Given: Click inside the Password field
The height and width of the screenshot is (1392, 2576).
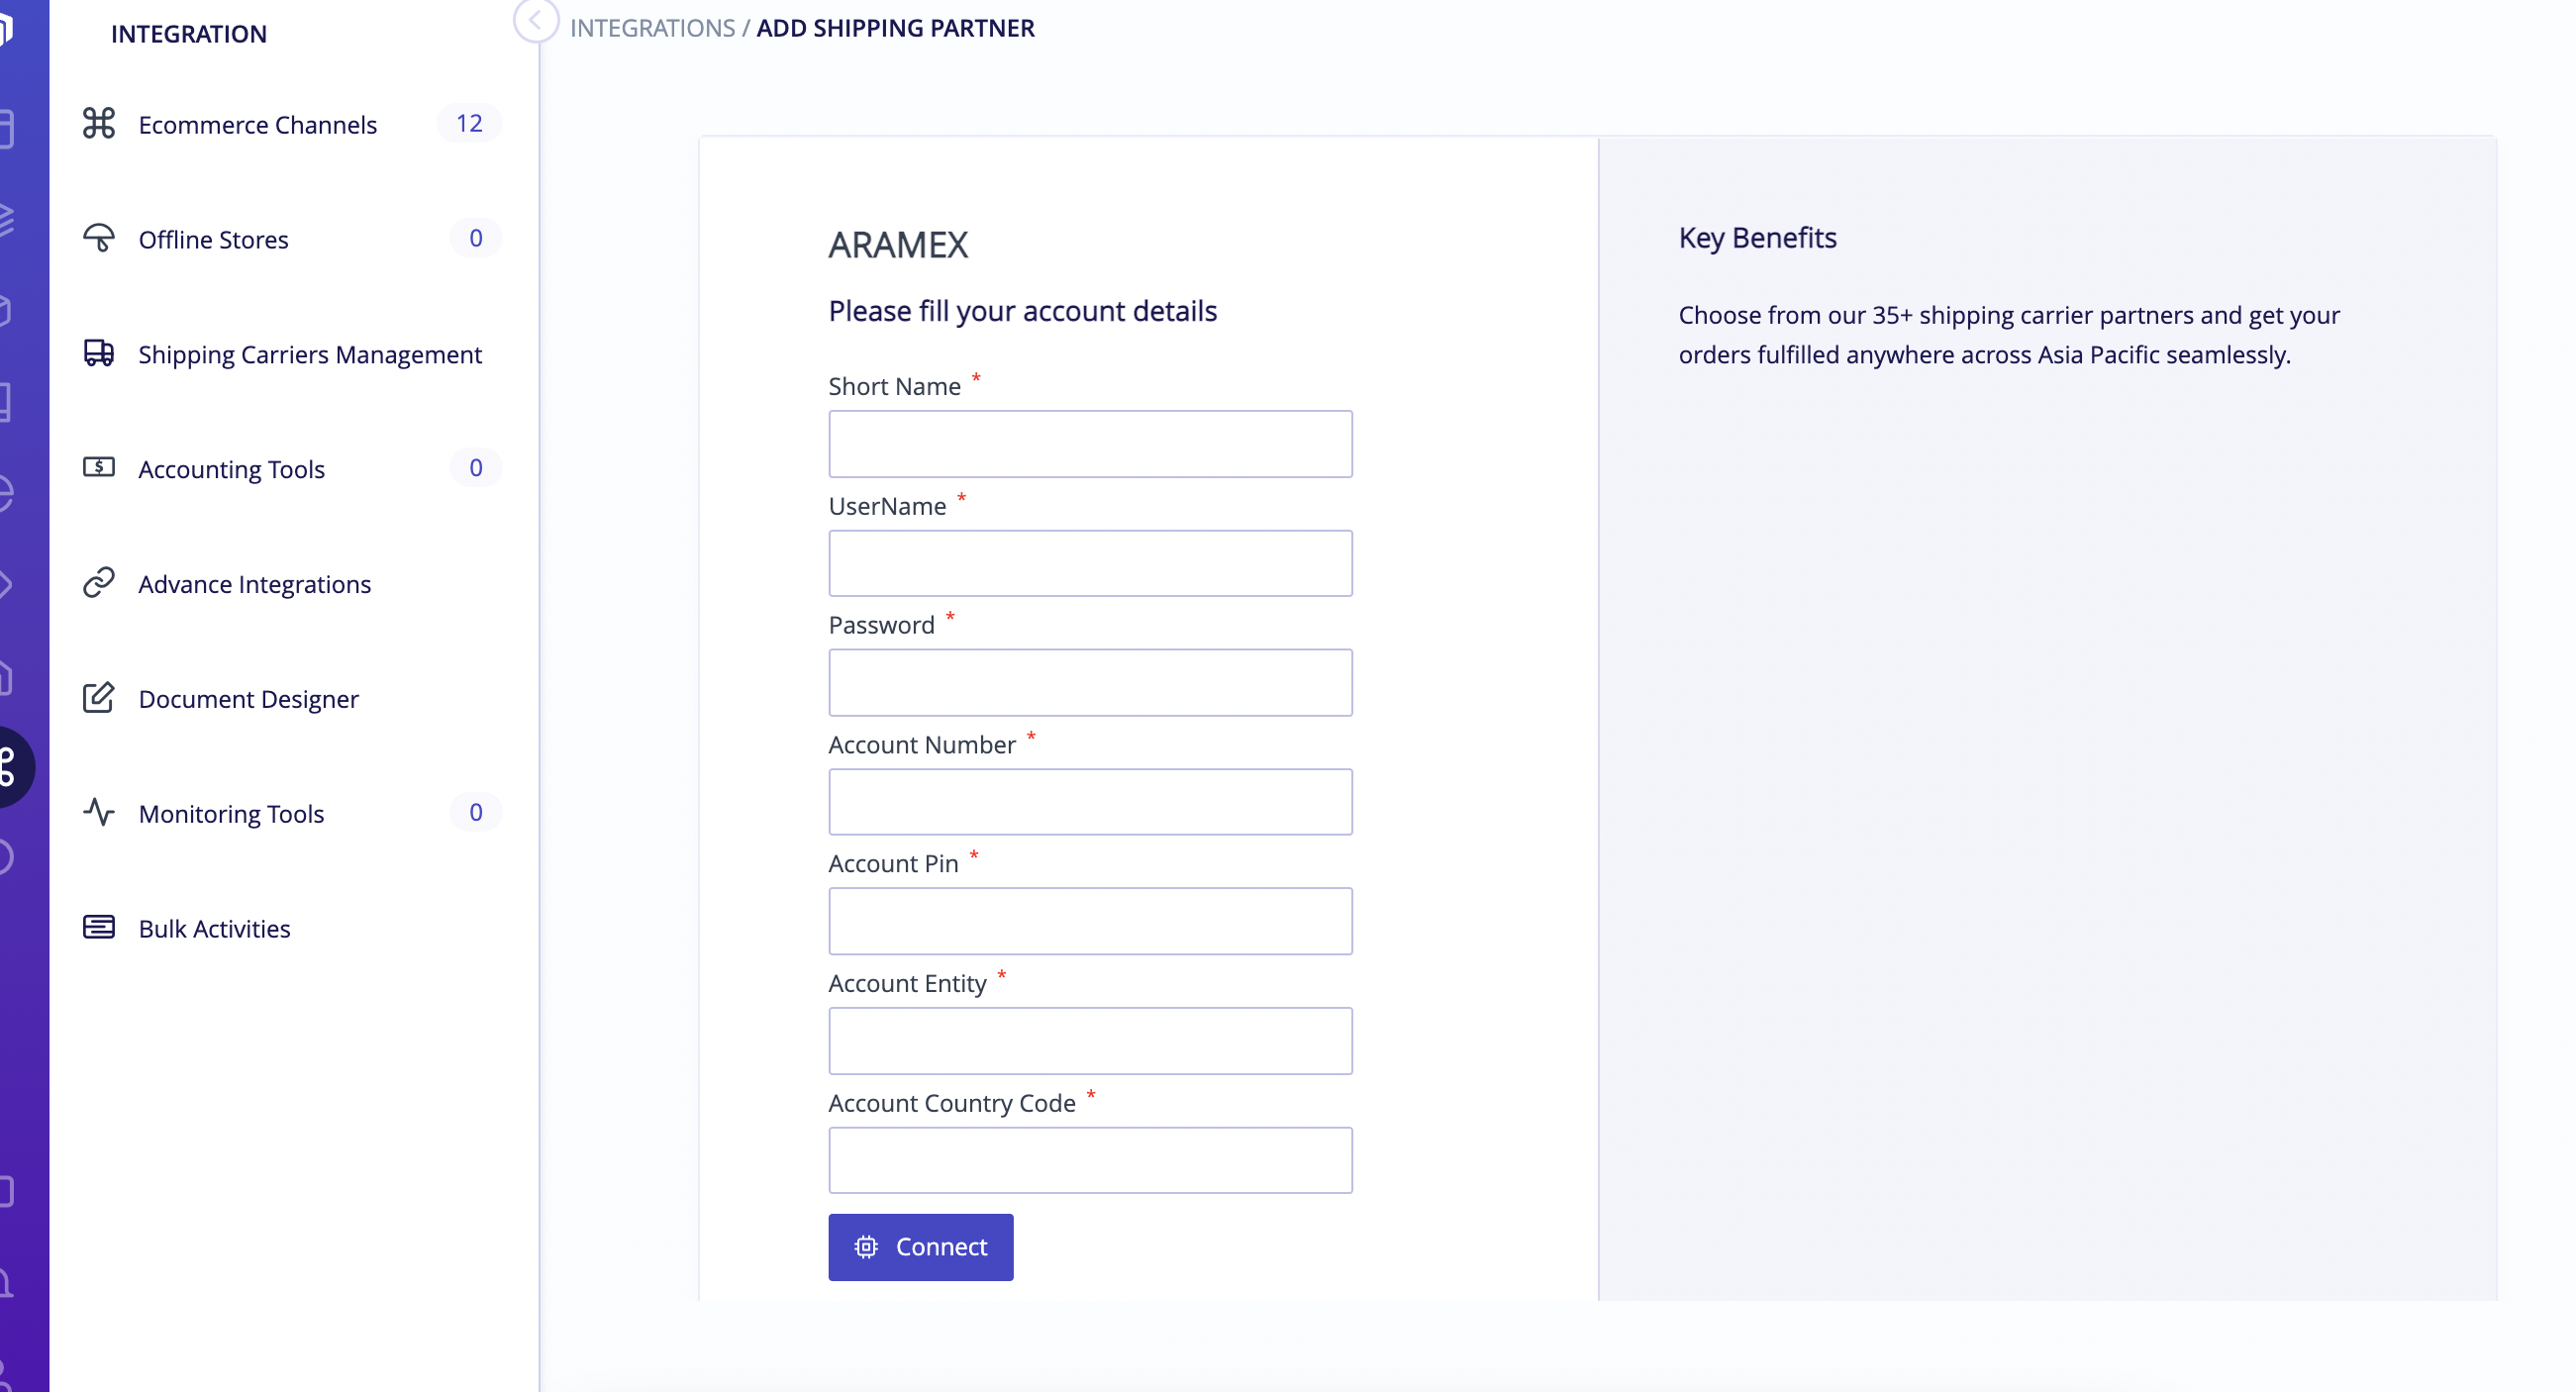Looking at the screenshot, I should pos(1090,683).
